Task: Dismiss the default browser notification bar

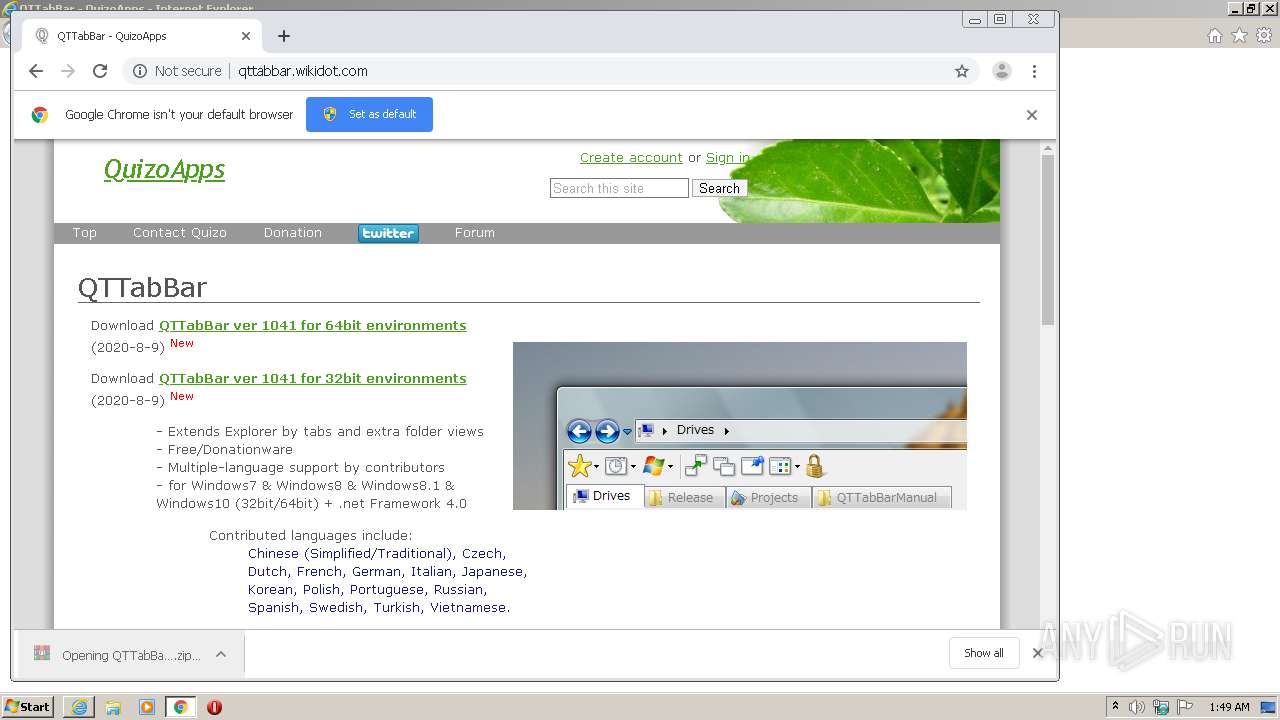Action: (1032, 114)
